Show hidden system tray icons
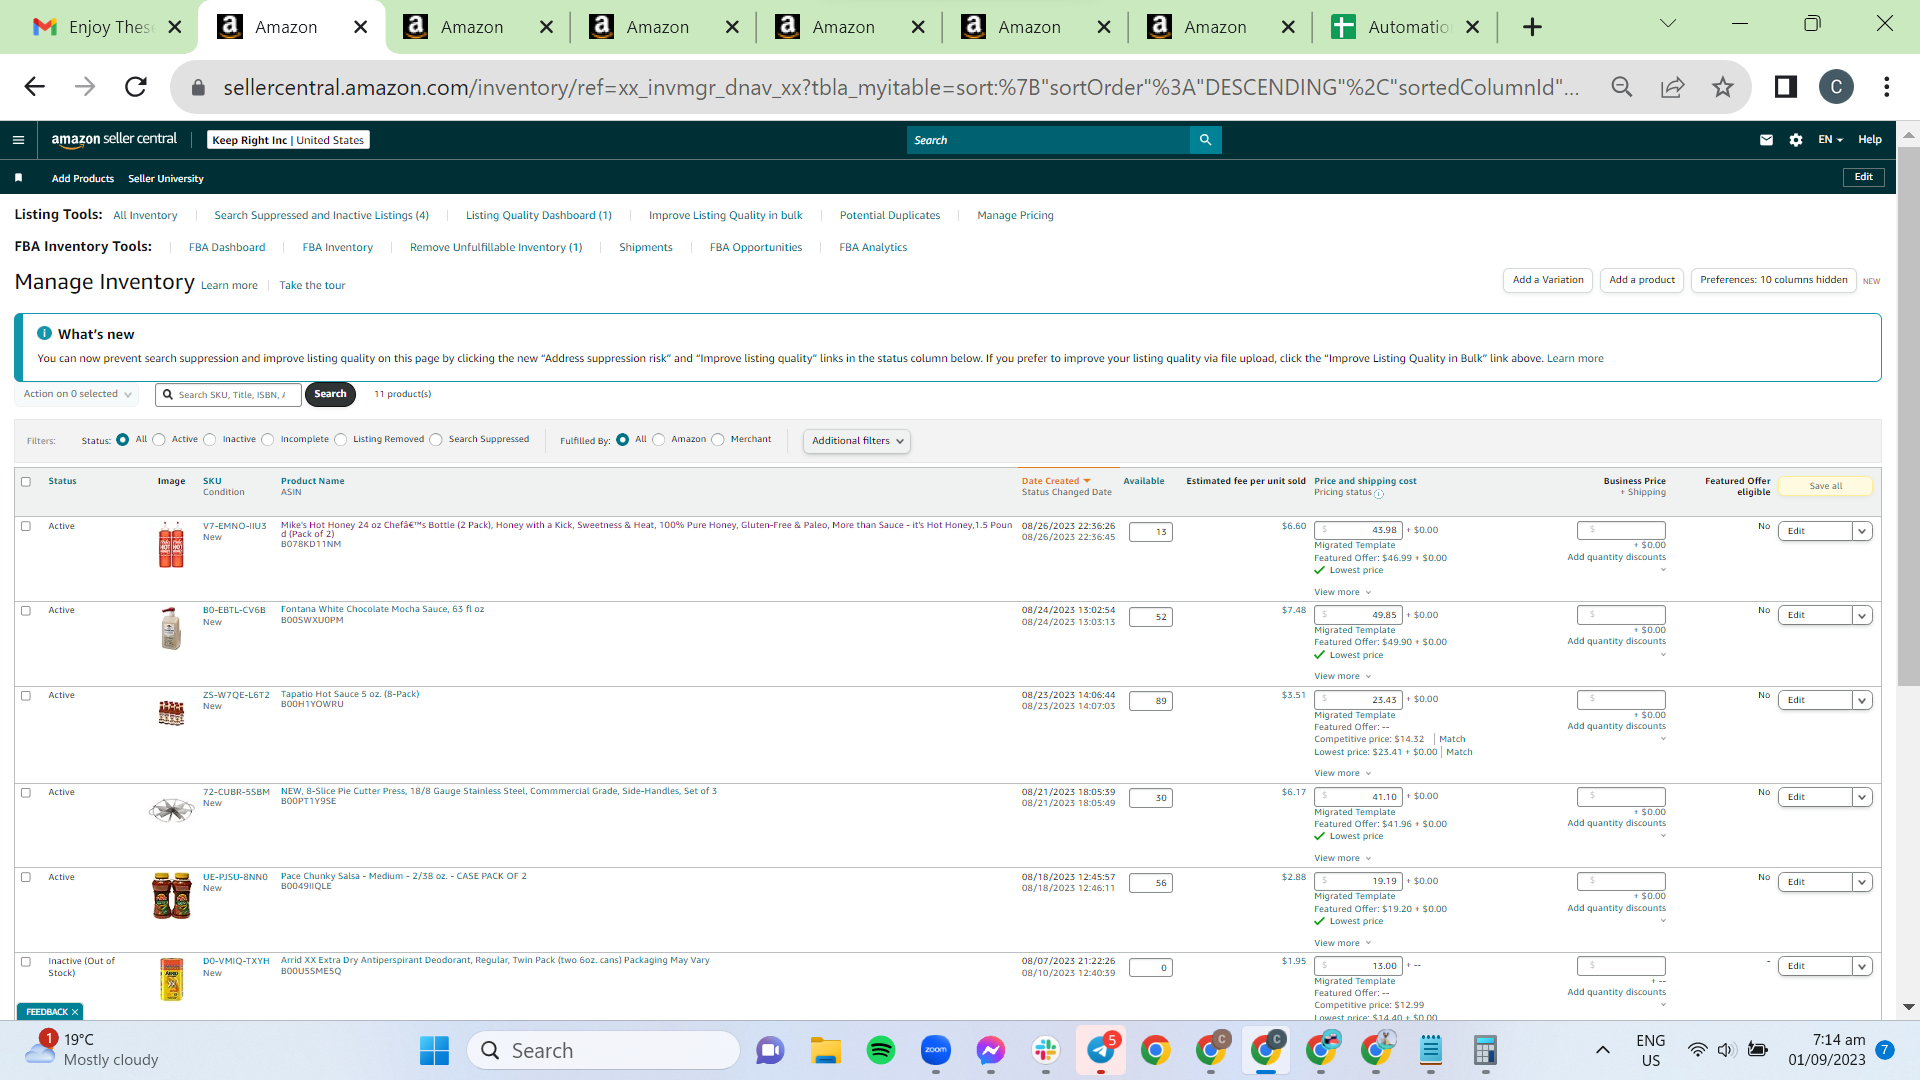This screenshot has height=1080, width=1920. [x=1603, y=1050]
